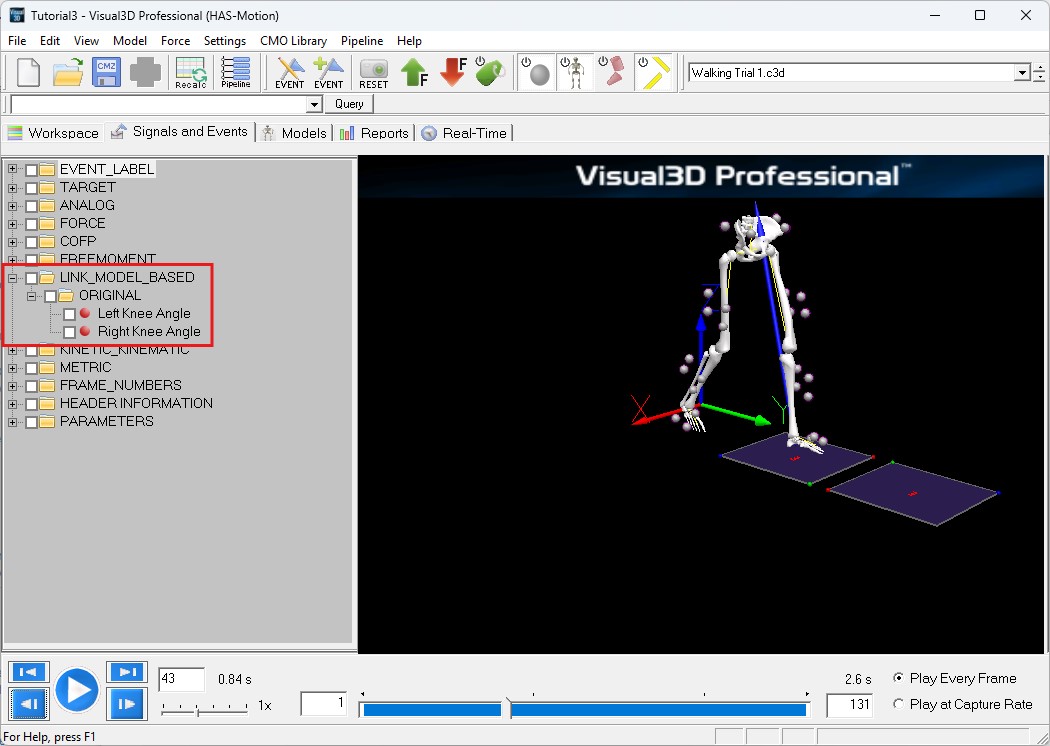Select Play Every Frame radio button
1050x746 pixels.
point(899,678)
